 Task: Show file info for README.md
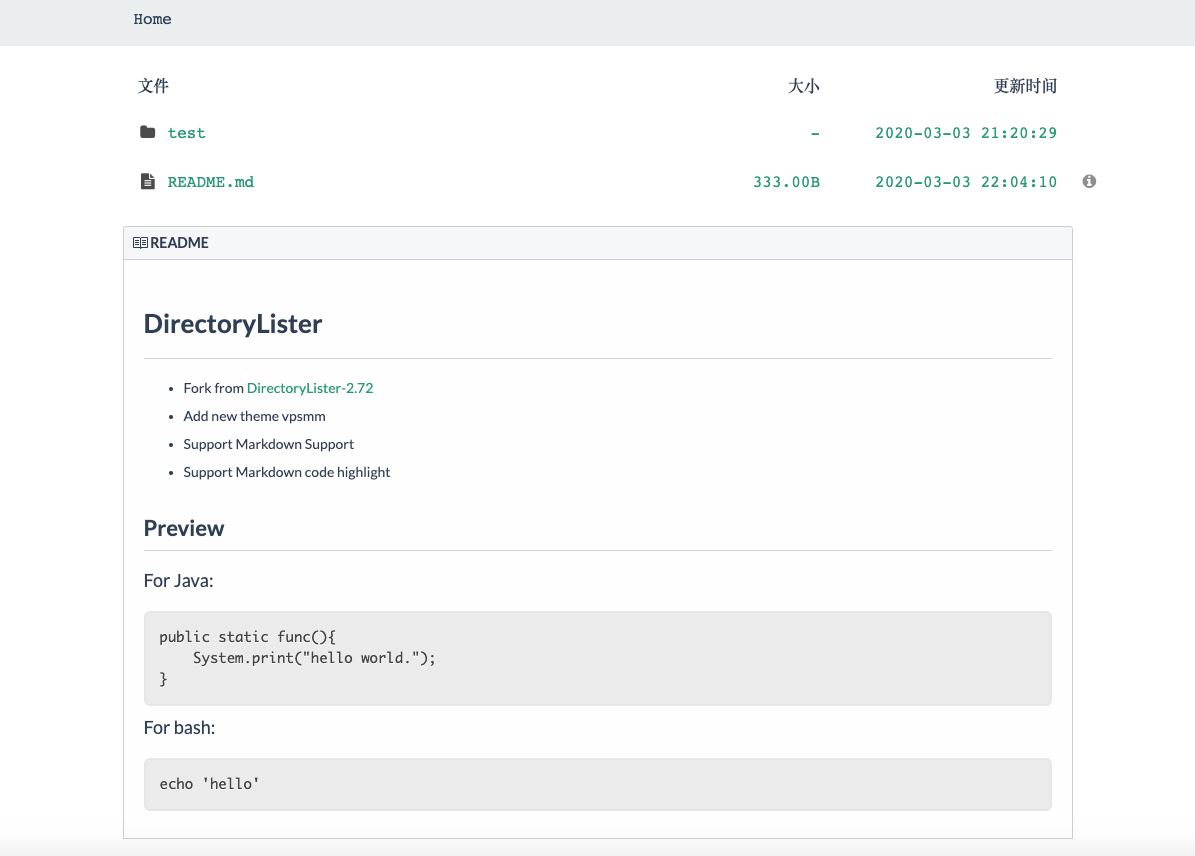click(1089, 181)
